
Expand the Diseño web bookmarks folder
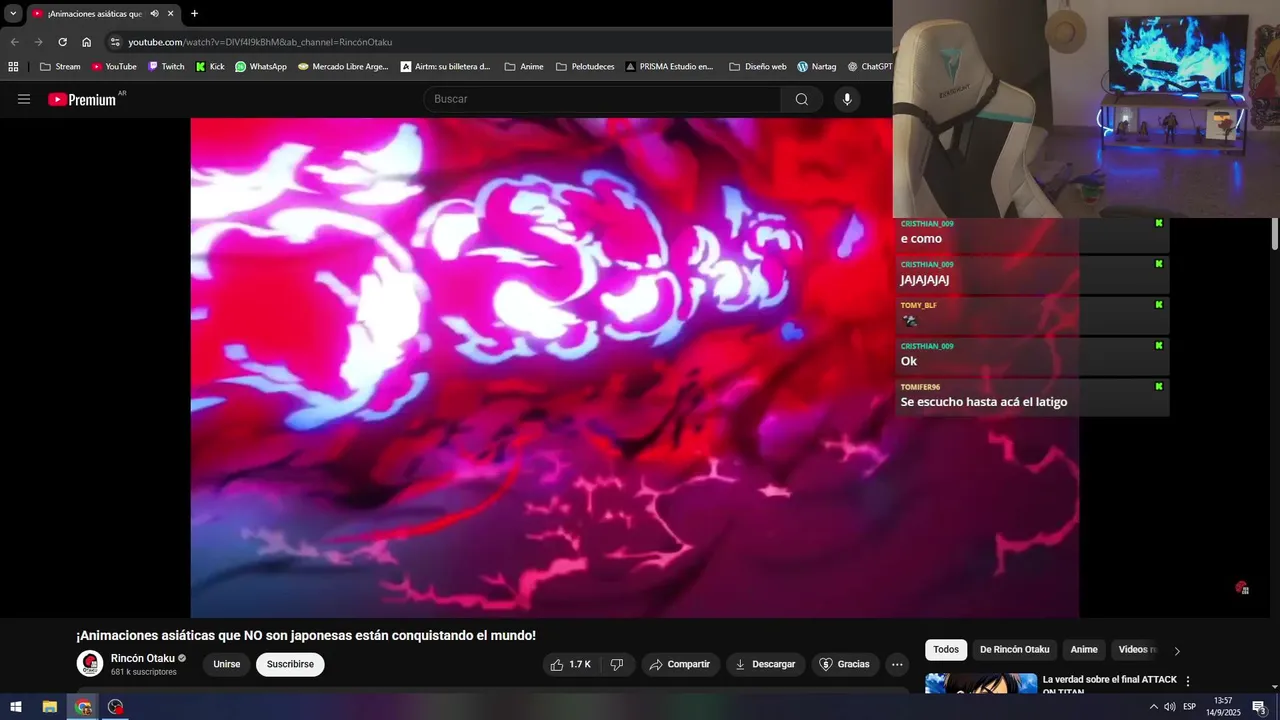[x=757, y=67]
